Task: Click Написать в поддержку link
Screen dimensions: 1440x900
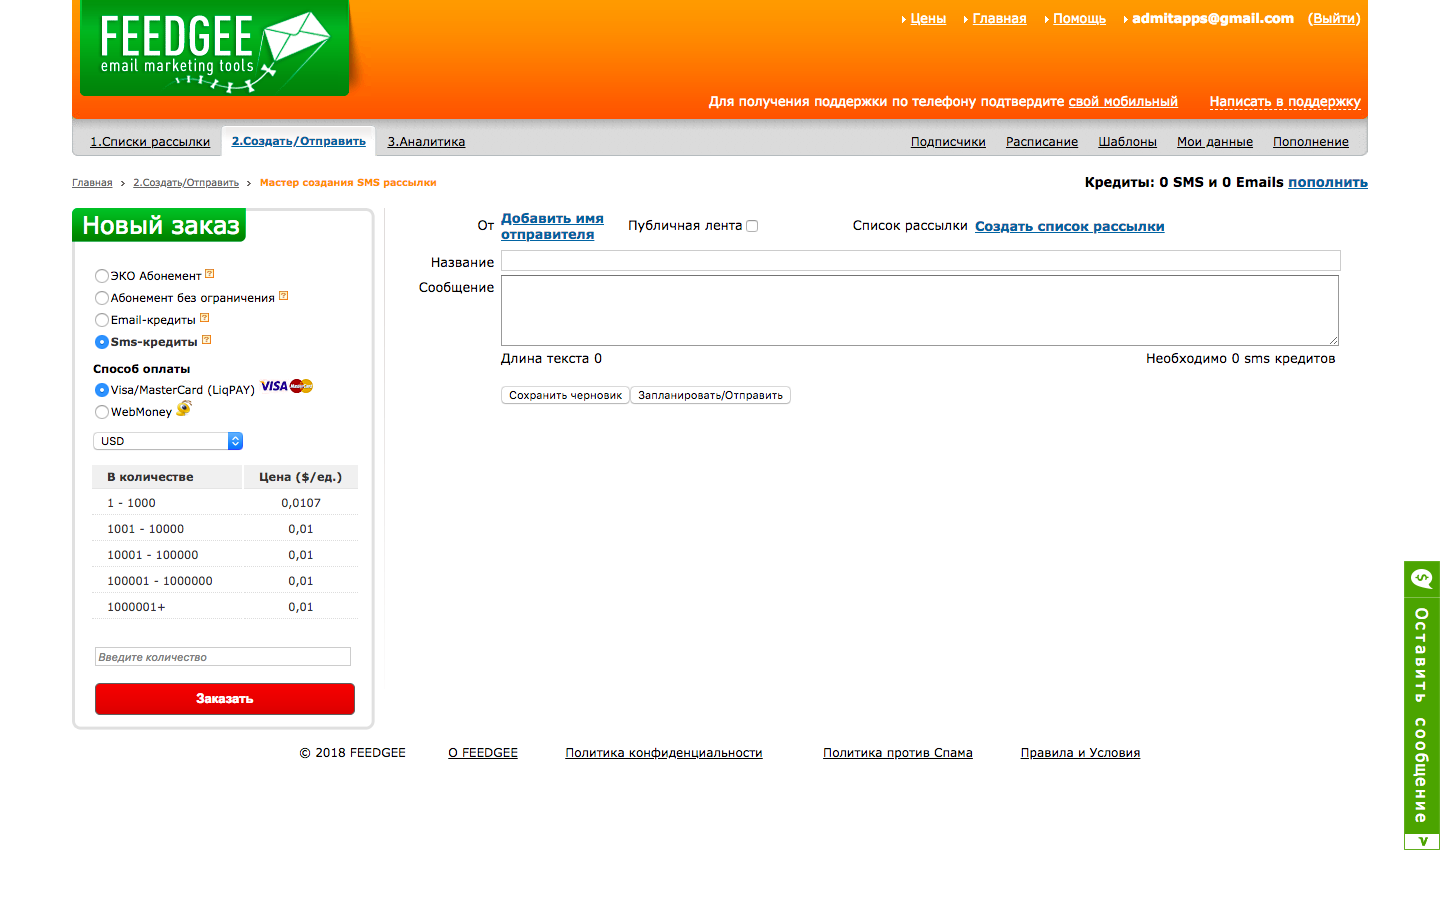Action: coord(1285,102)
